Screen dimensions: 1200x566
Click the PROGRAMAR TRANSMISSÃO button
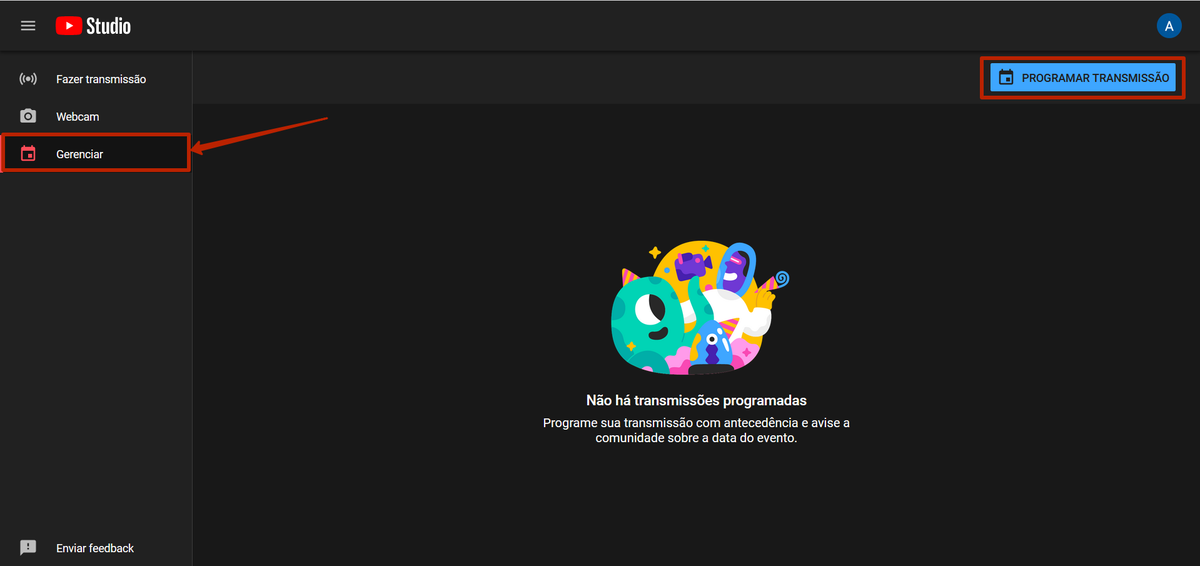coord(1083,77)
